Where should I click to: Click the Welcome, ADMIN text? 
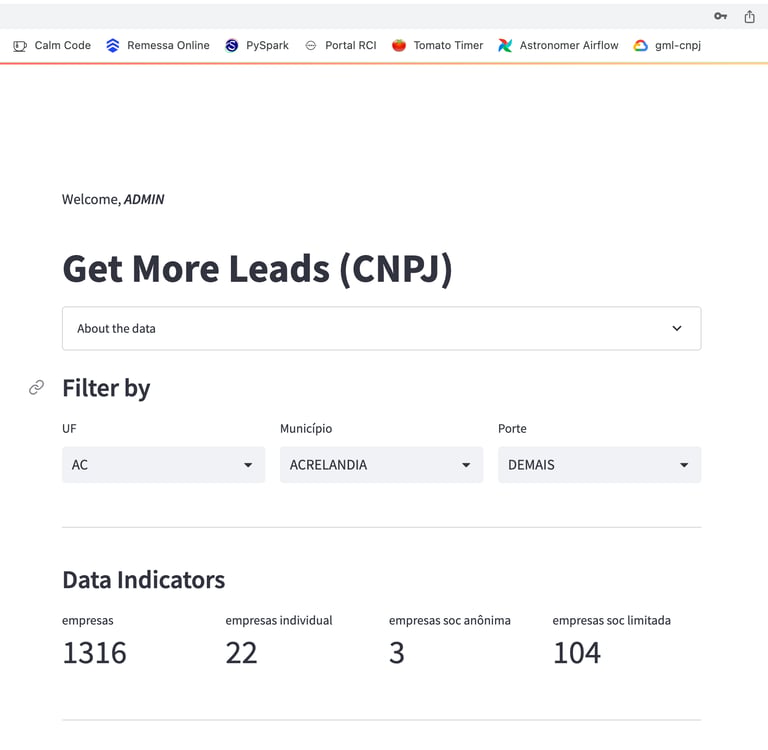tap(113, 199)
